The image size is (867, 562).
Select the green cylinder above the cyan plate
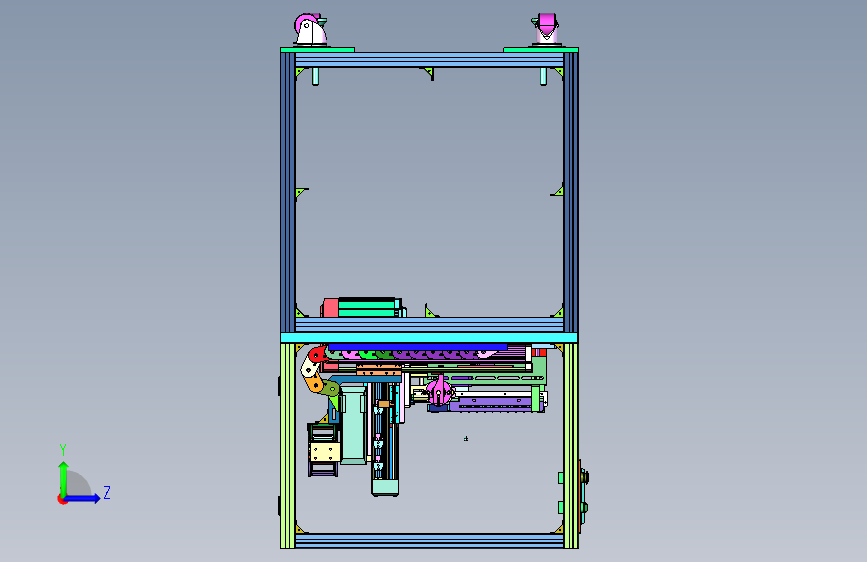[x=367, y=308]
